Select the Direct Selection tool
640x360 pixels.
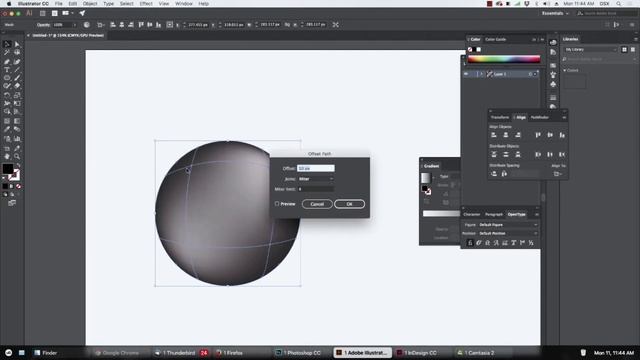click(x=17, y=44)
